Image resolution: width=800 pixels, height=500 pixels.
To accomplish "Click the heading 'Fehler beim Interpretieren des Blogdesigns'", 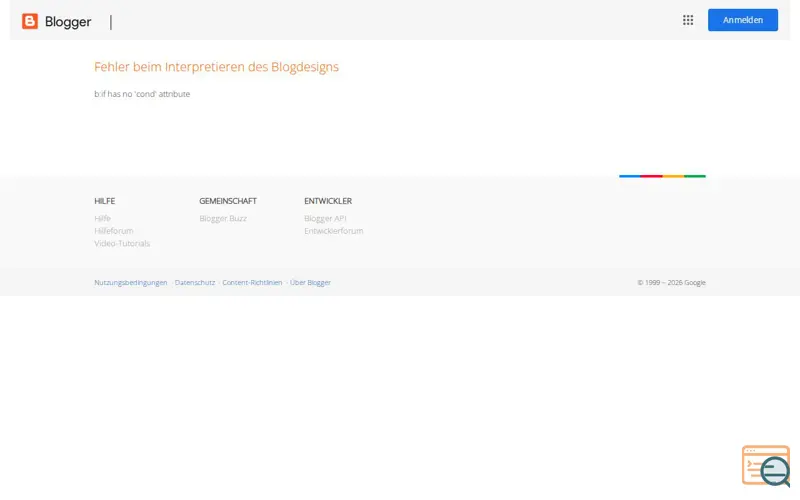I will 216,67.
